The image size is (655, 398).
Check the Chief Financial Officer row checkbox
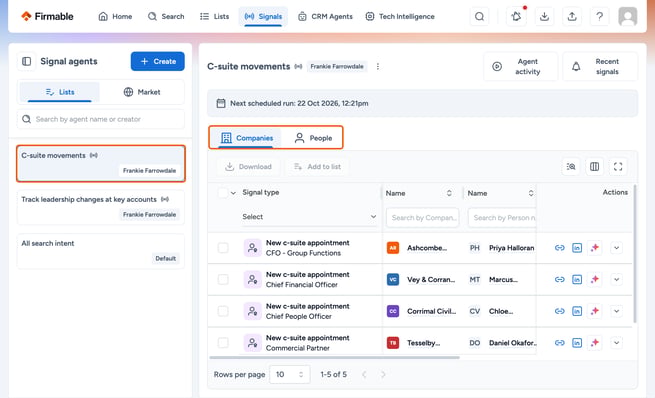pos(223,279)
